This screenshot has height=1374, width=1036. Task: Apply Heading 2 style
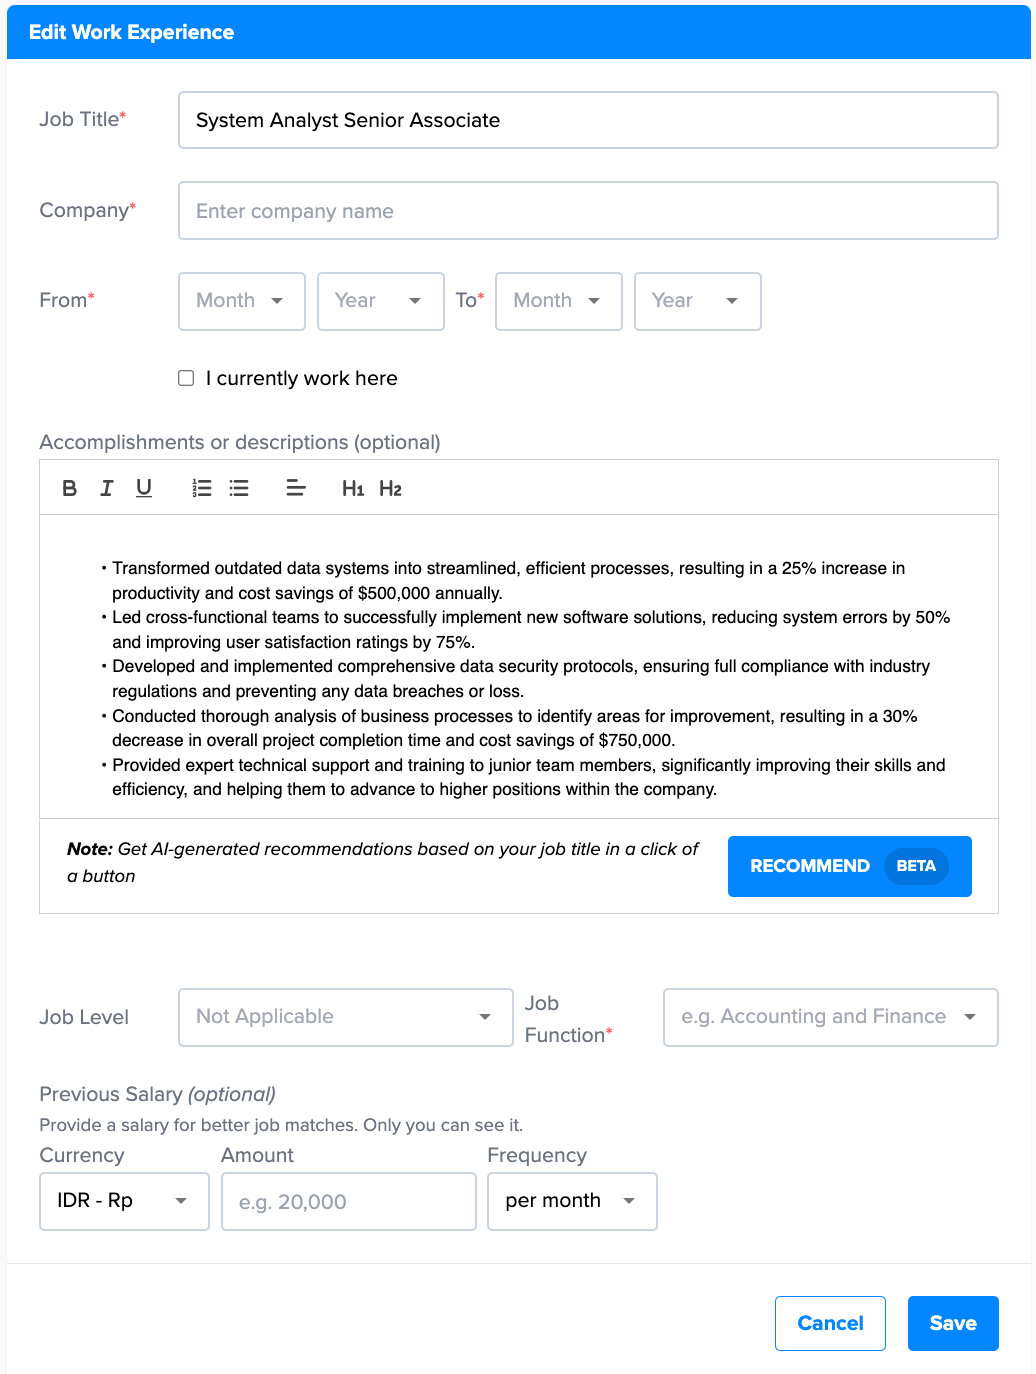pyautogui.click(x=391, y=488)
